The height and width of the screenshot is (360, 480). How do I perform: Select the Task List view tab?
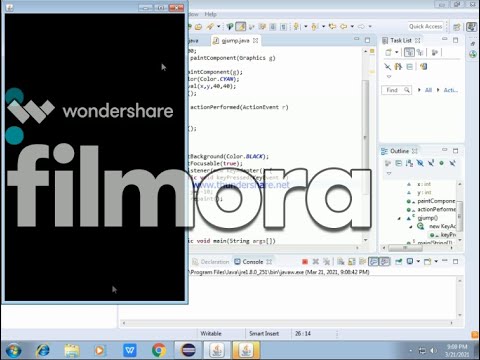click(401, 40)
